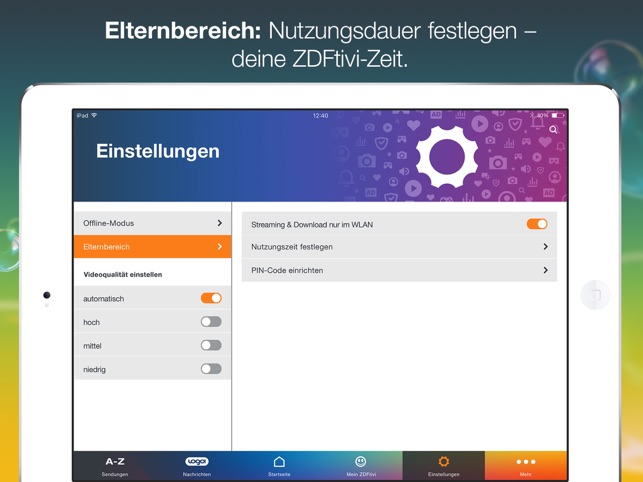
Task: Click the automatisch label
Action: [104, 299]
